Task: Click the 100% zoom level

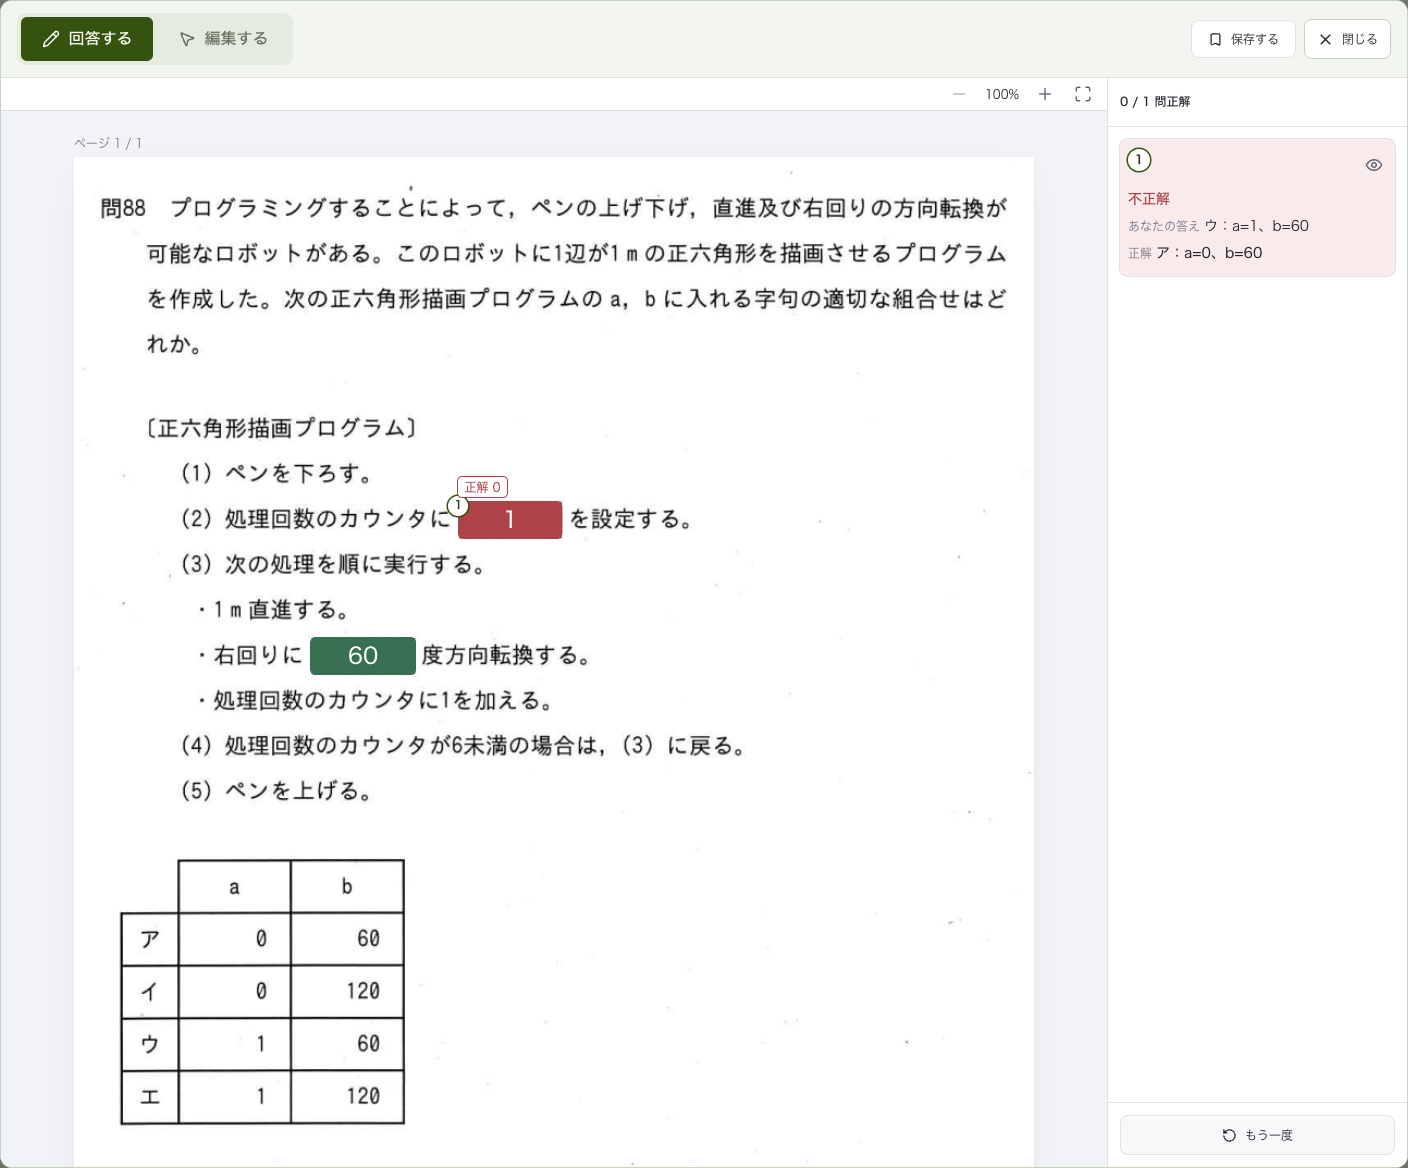Action: pos(1002,94)
